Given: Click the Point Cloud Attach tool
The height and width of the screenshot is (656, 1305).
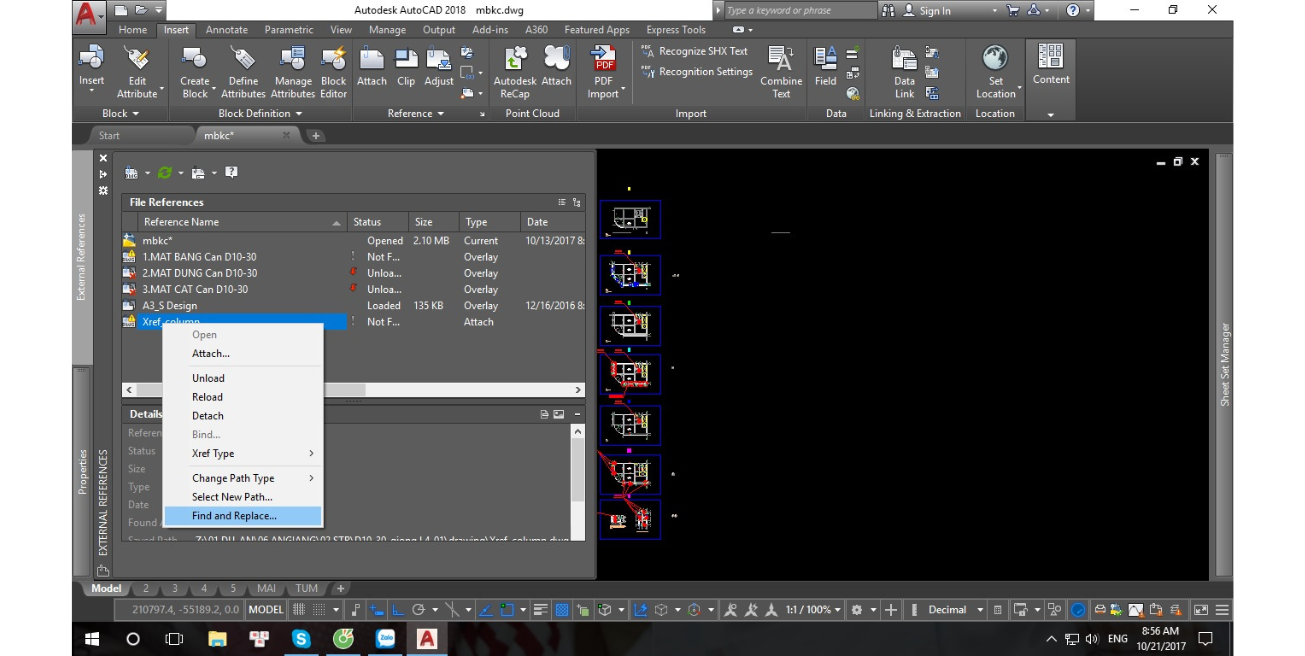Looking at the screenshot, I should click(x=556, y=66).
